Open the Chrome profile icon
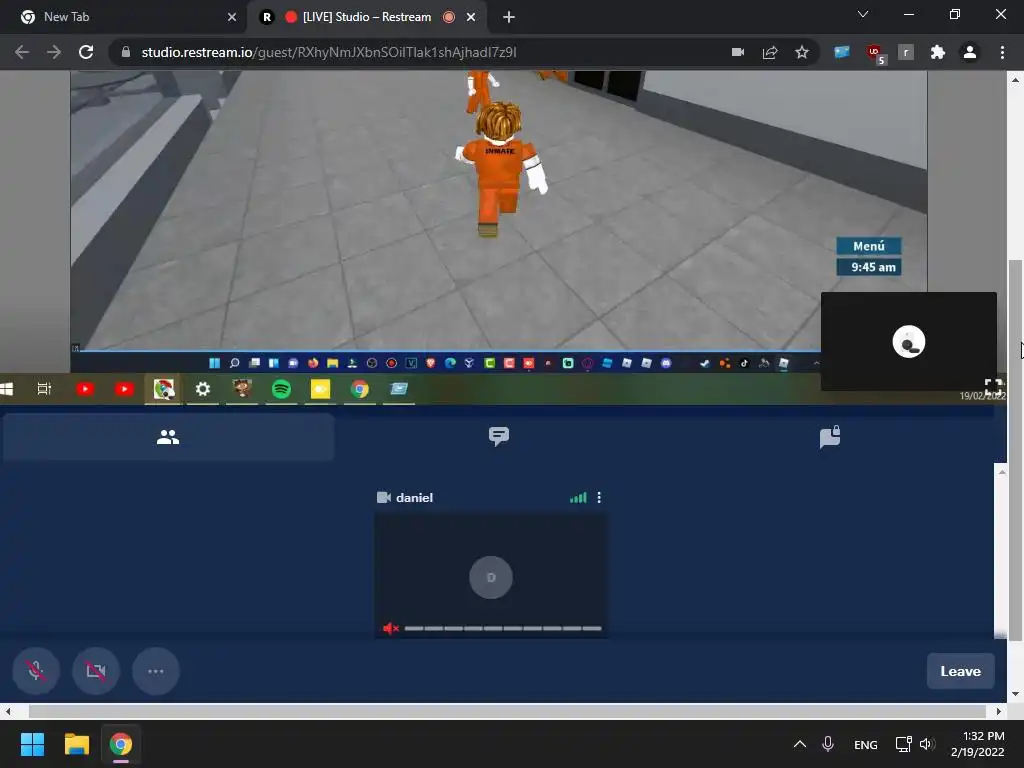 click(970, 52)
